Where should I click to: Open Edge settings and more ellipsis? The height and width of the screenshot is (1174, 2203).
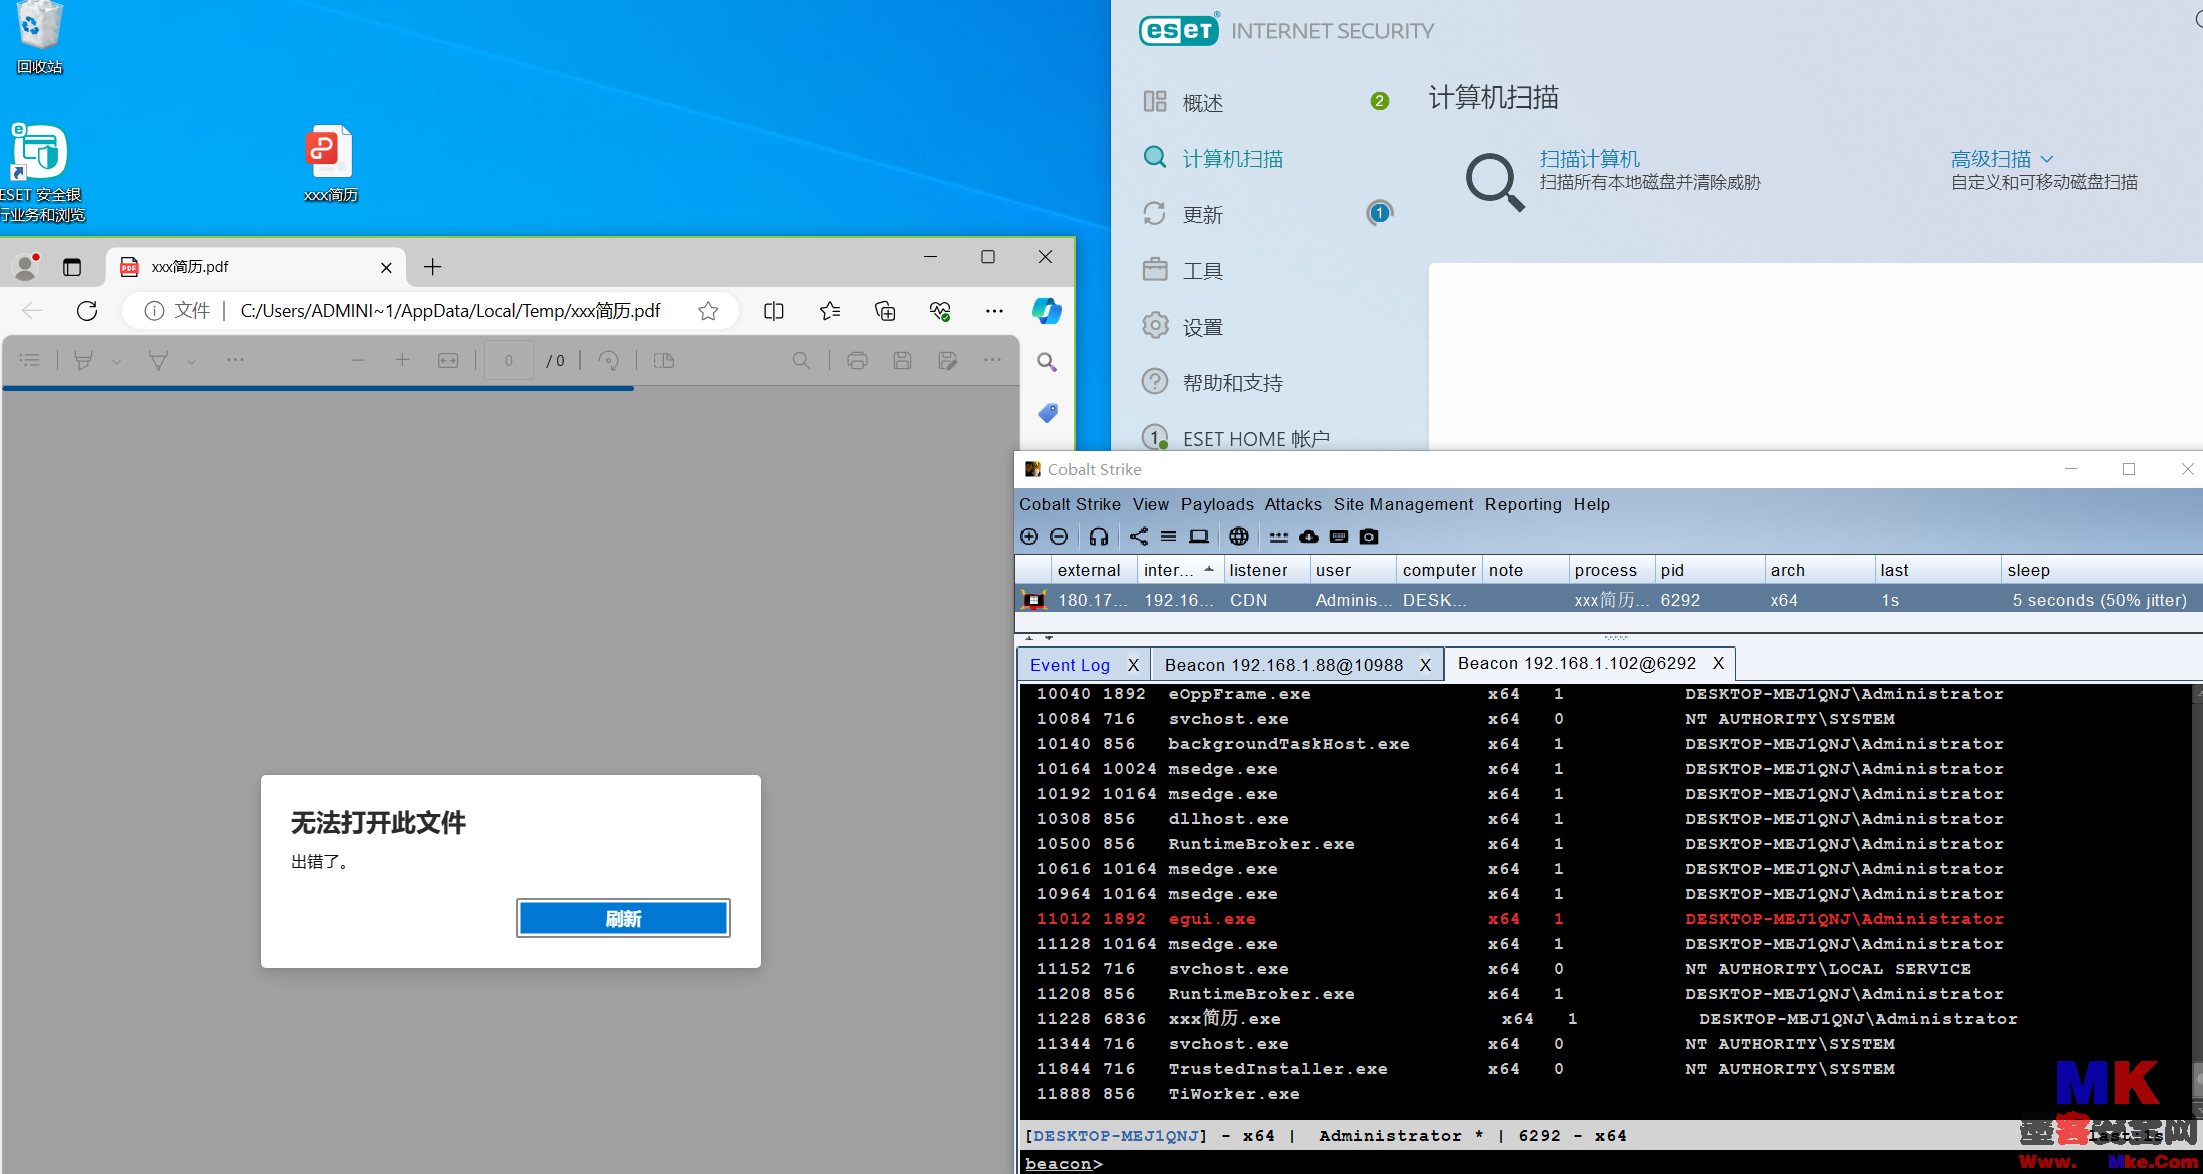[x=994, y=311]
